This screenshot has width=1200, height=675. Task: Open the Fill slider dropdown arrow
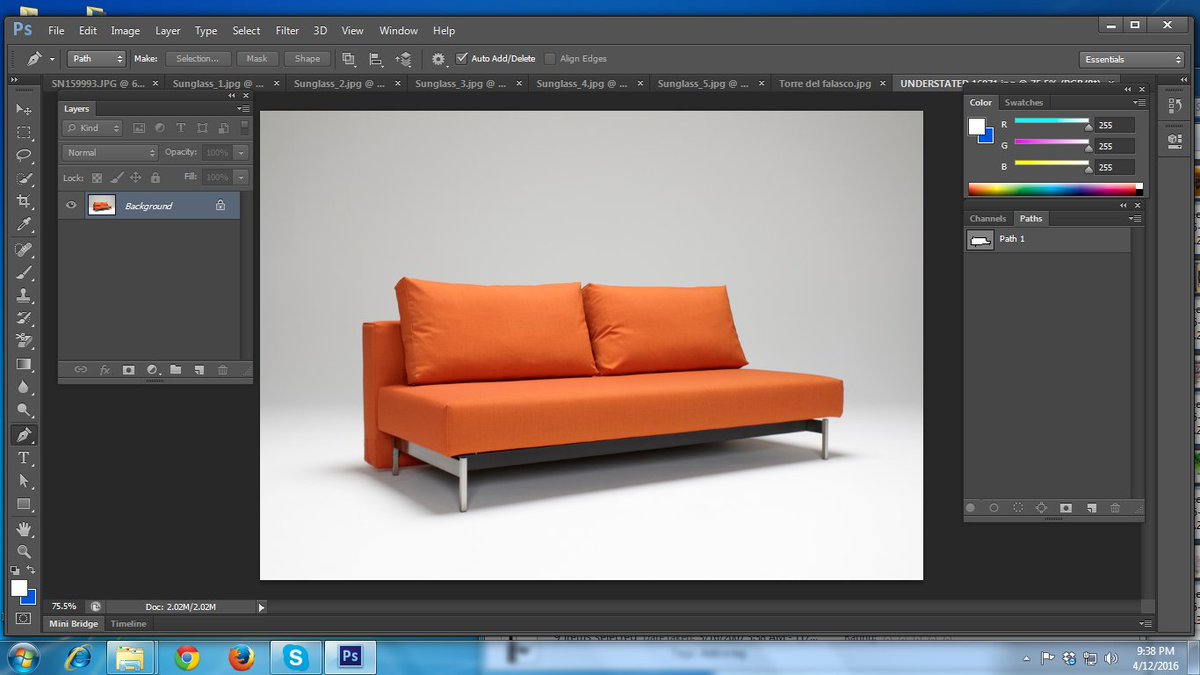[x=241, y=177]
